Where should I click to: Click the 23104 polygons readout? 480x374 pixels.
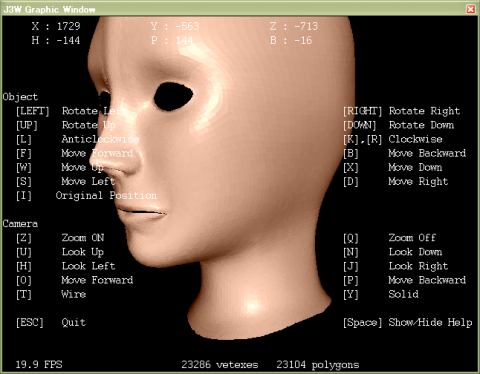pos(318,365)
